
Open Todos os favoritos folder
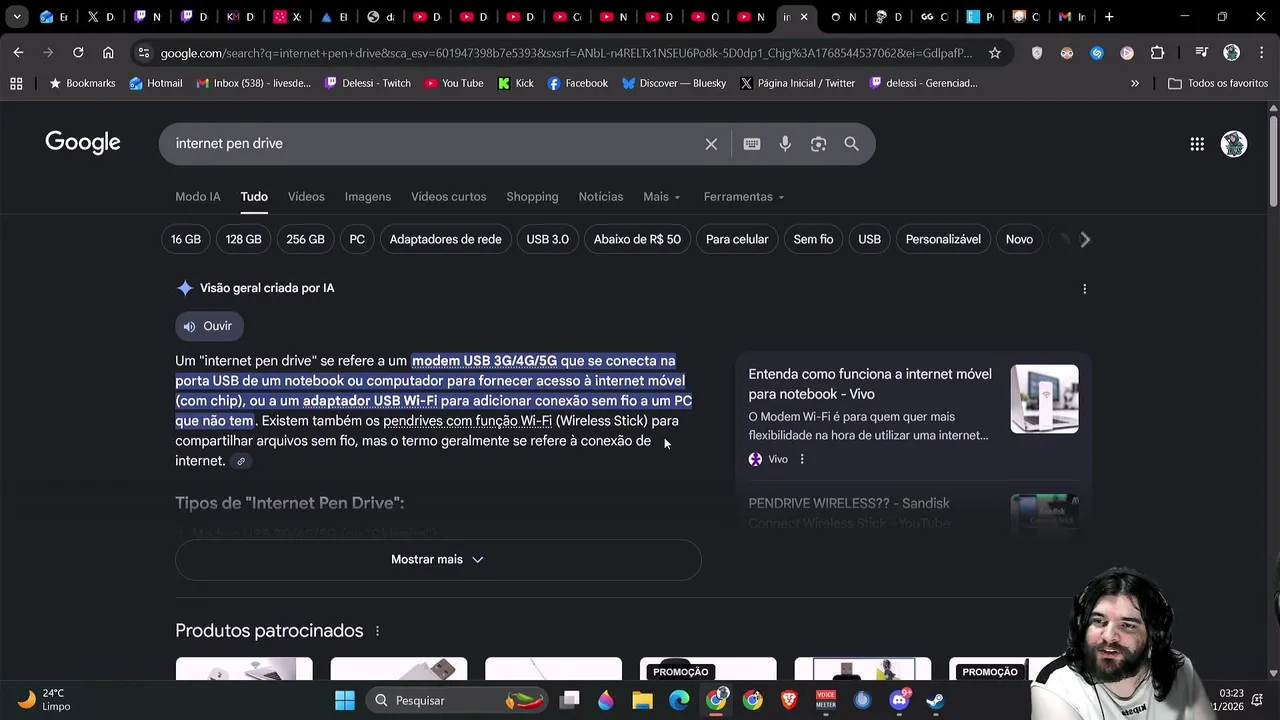[x=1218, y=84]
